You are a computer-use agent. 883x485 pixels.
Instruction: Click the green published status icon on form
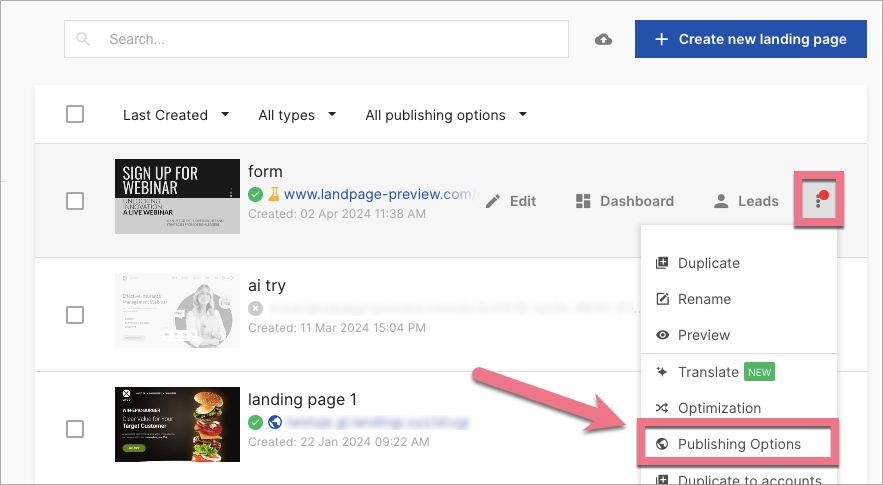click(x=256, y=194)
